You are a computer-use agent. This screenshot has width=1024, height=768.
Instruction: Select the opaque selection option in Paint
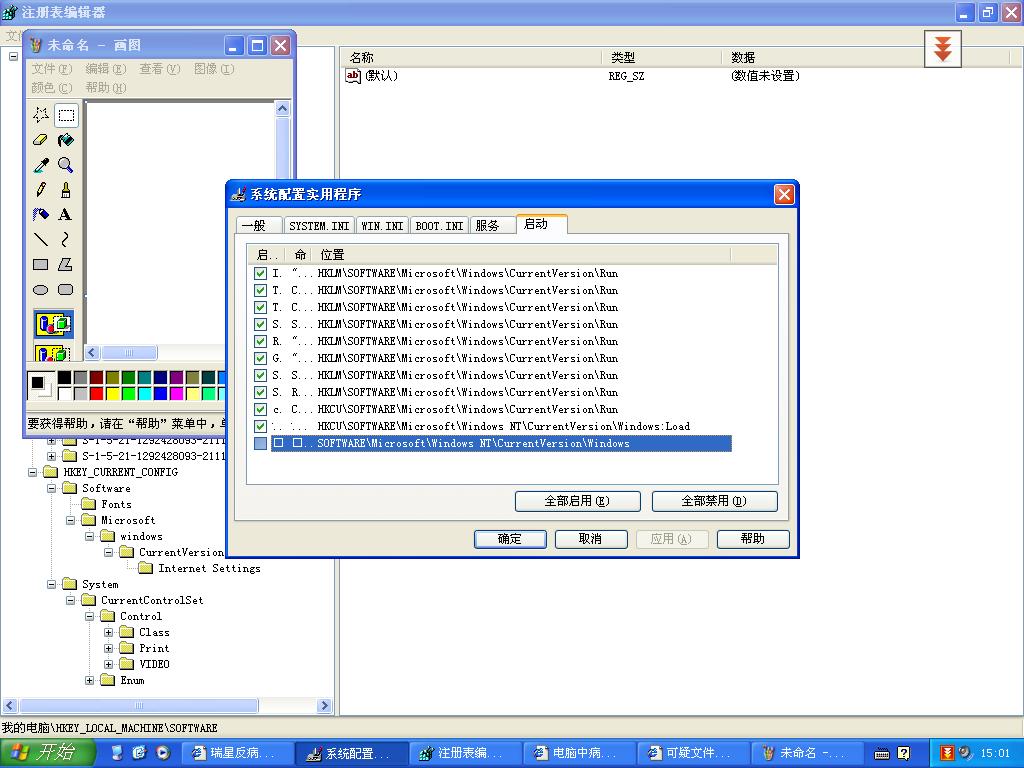point(54,324)
